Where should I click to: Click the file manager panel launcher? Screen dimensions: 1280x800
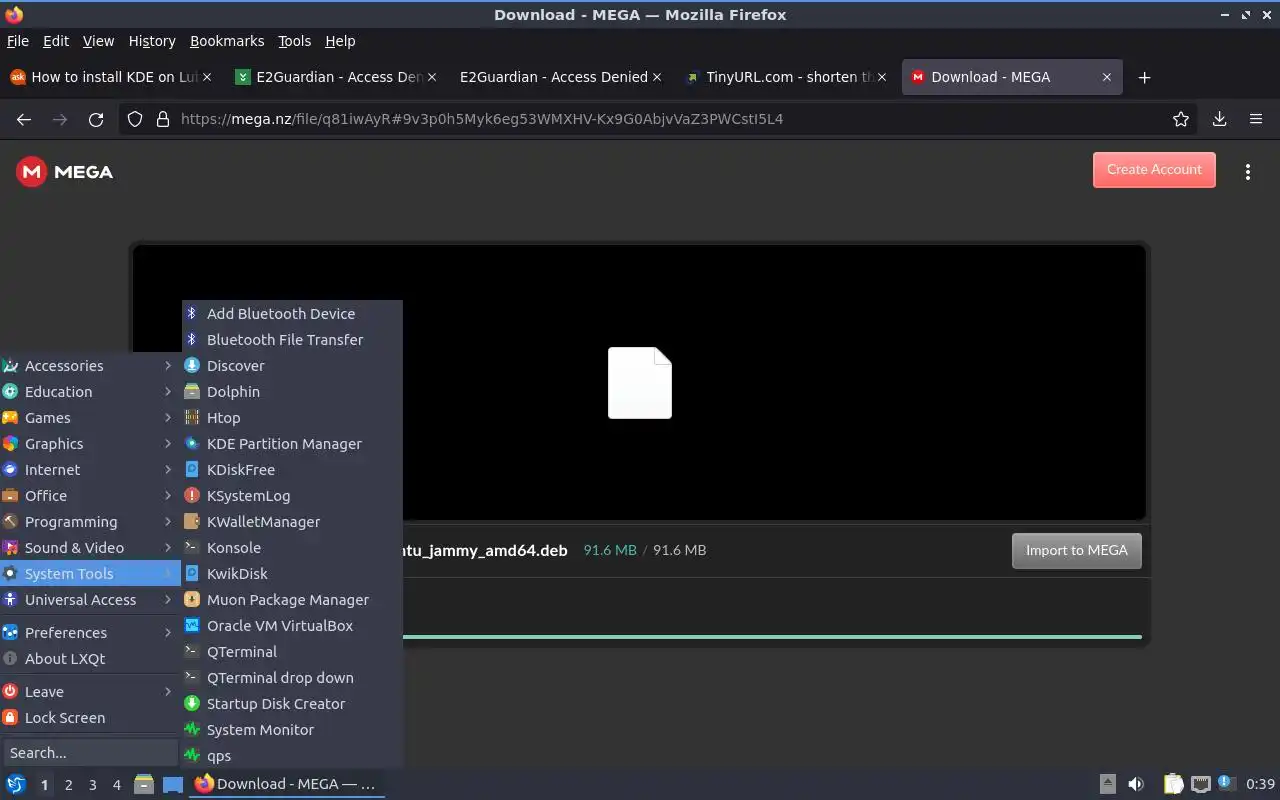pyautogui.click(x=144, y=784)
